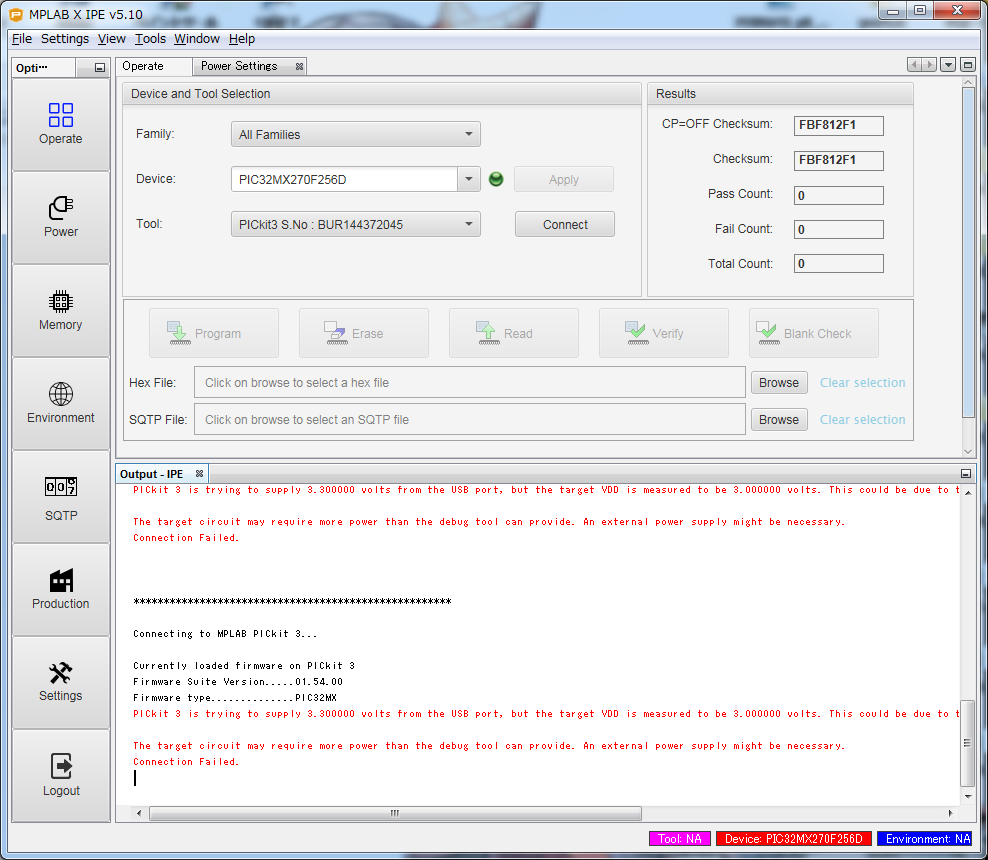Click the Connect button
Image resolution: width=988 pixels, height=860 pixels.
click(565, 224)
